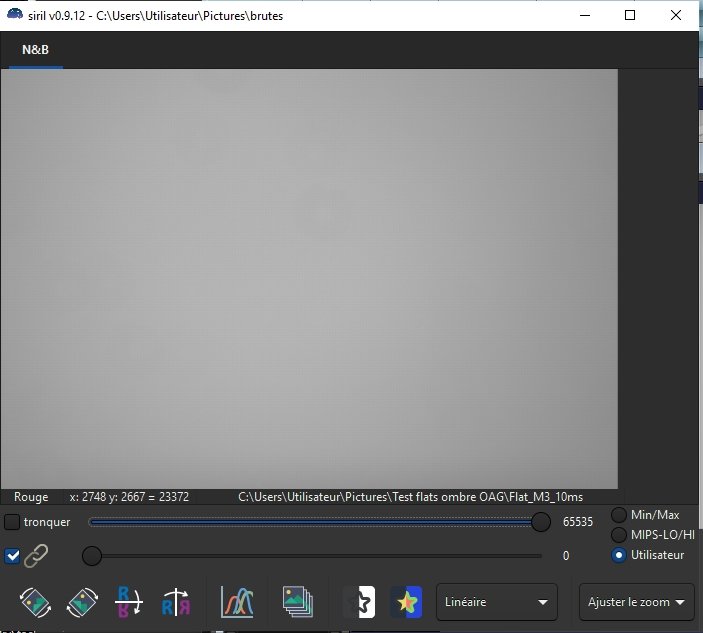Maximize the Siril window
703x633 pixels.
click(x=630, y=15)
